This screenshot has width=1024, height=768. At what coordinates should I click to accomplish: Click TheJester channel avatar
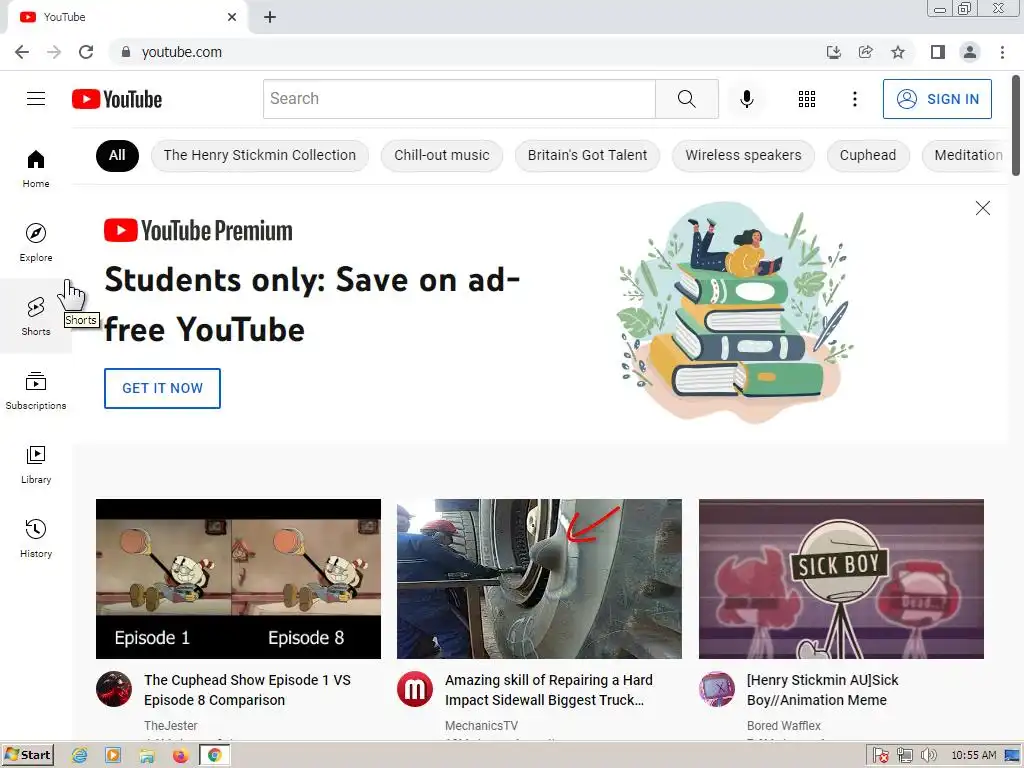(114, 689)
